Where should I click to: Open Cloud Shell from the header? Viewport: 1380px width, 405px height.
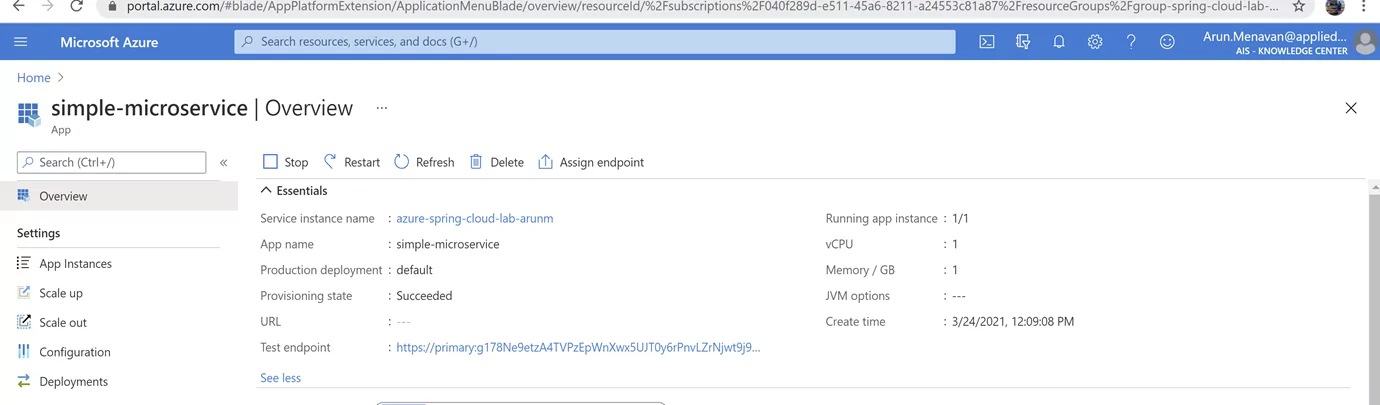(987, 42)
